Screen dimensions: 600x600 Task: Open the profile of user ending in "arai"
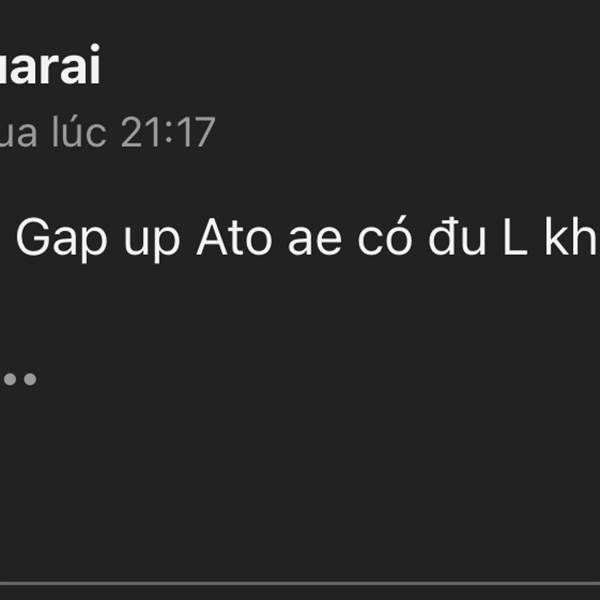(x=50, y=64)
